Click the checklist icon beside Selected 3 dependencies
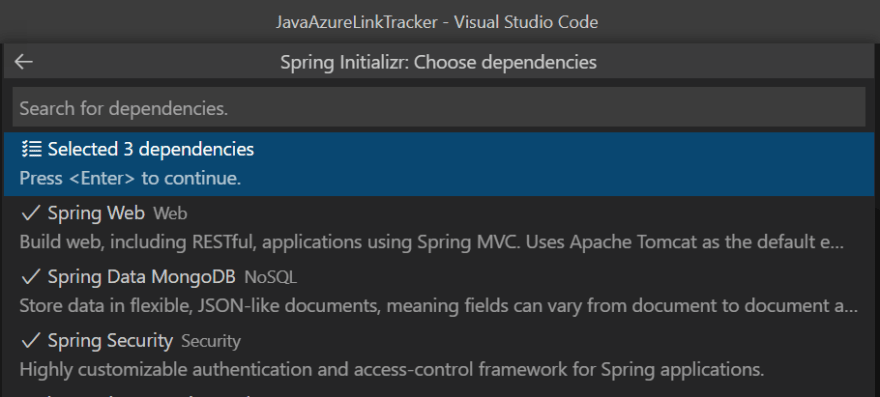880x397 pixels. click(31, 149)
